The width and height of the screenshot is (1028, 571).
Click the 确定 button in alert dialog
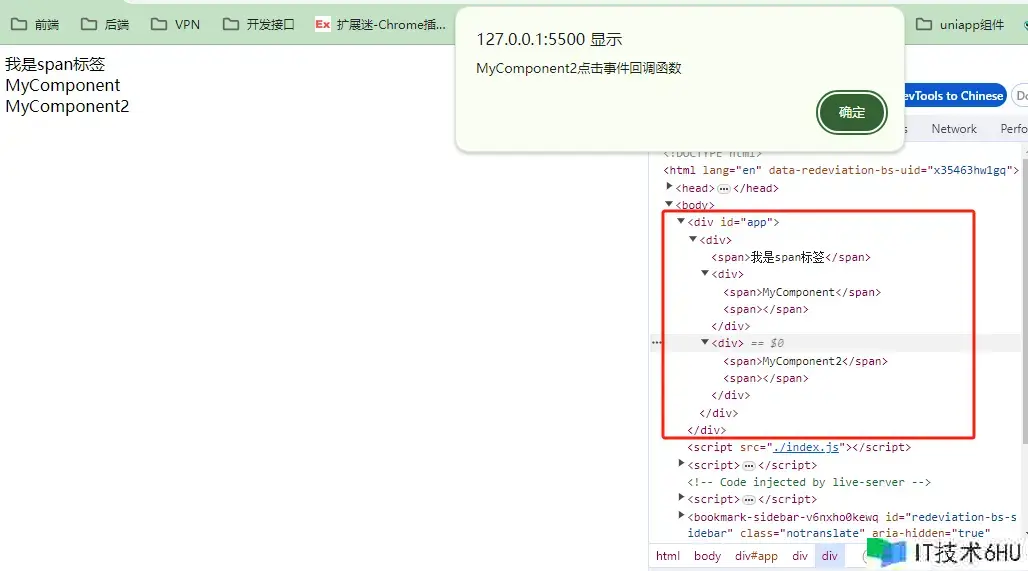click(852, 113)
